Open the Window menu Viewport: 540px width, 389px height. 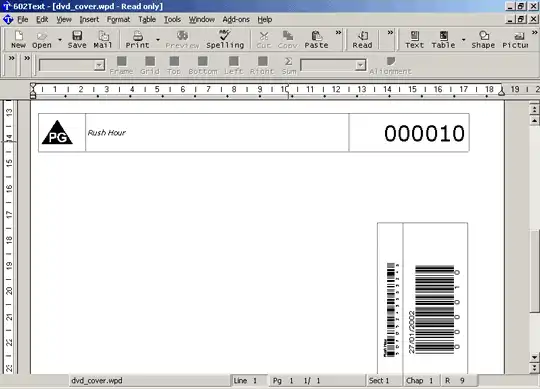tap(201, 20)
